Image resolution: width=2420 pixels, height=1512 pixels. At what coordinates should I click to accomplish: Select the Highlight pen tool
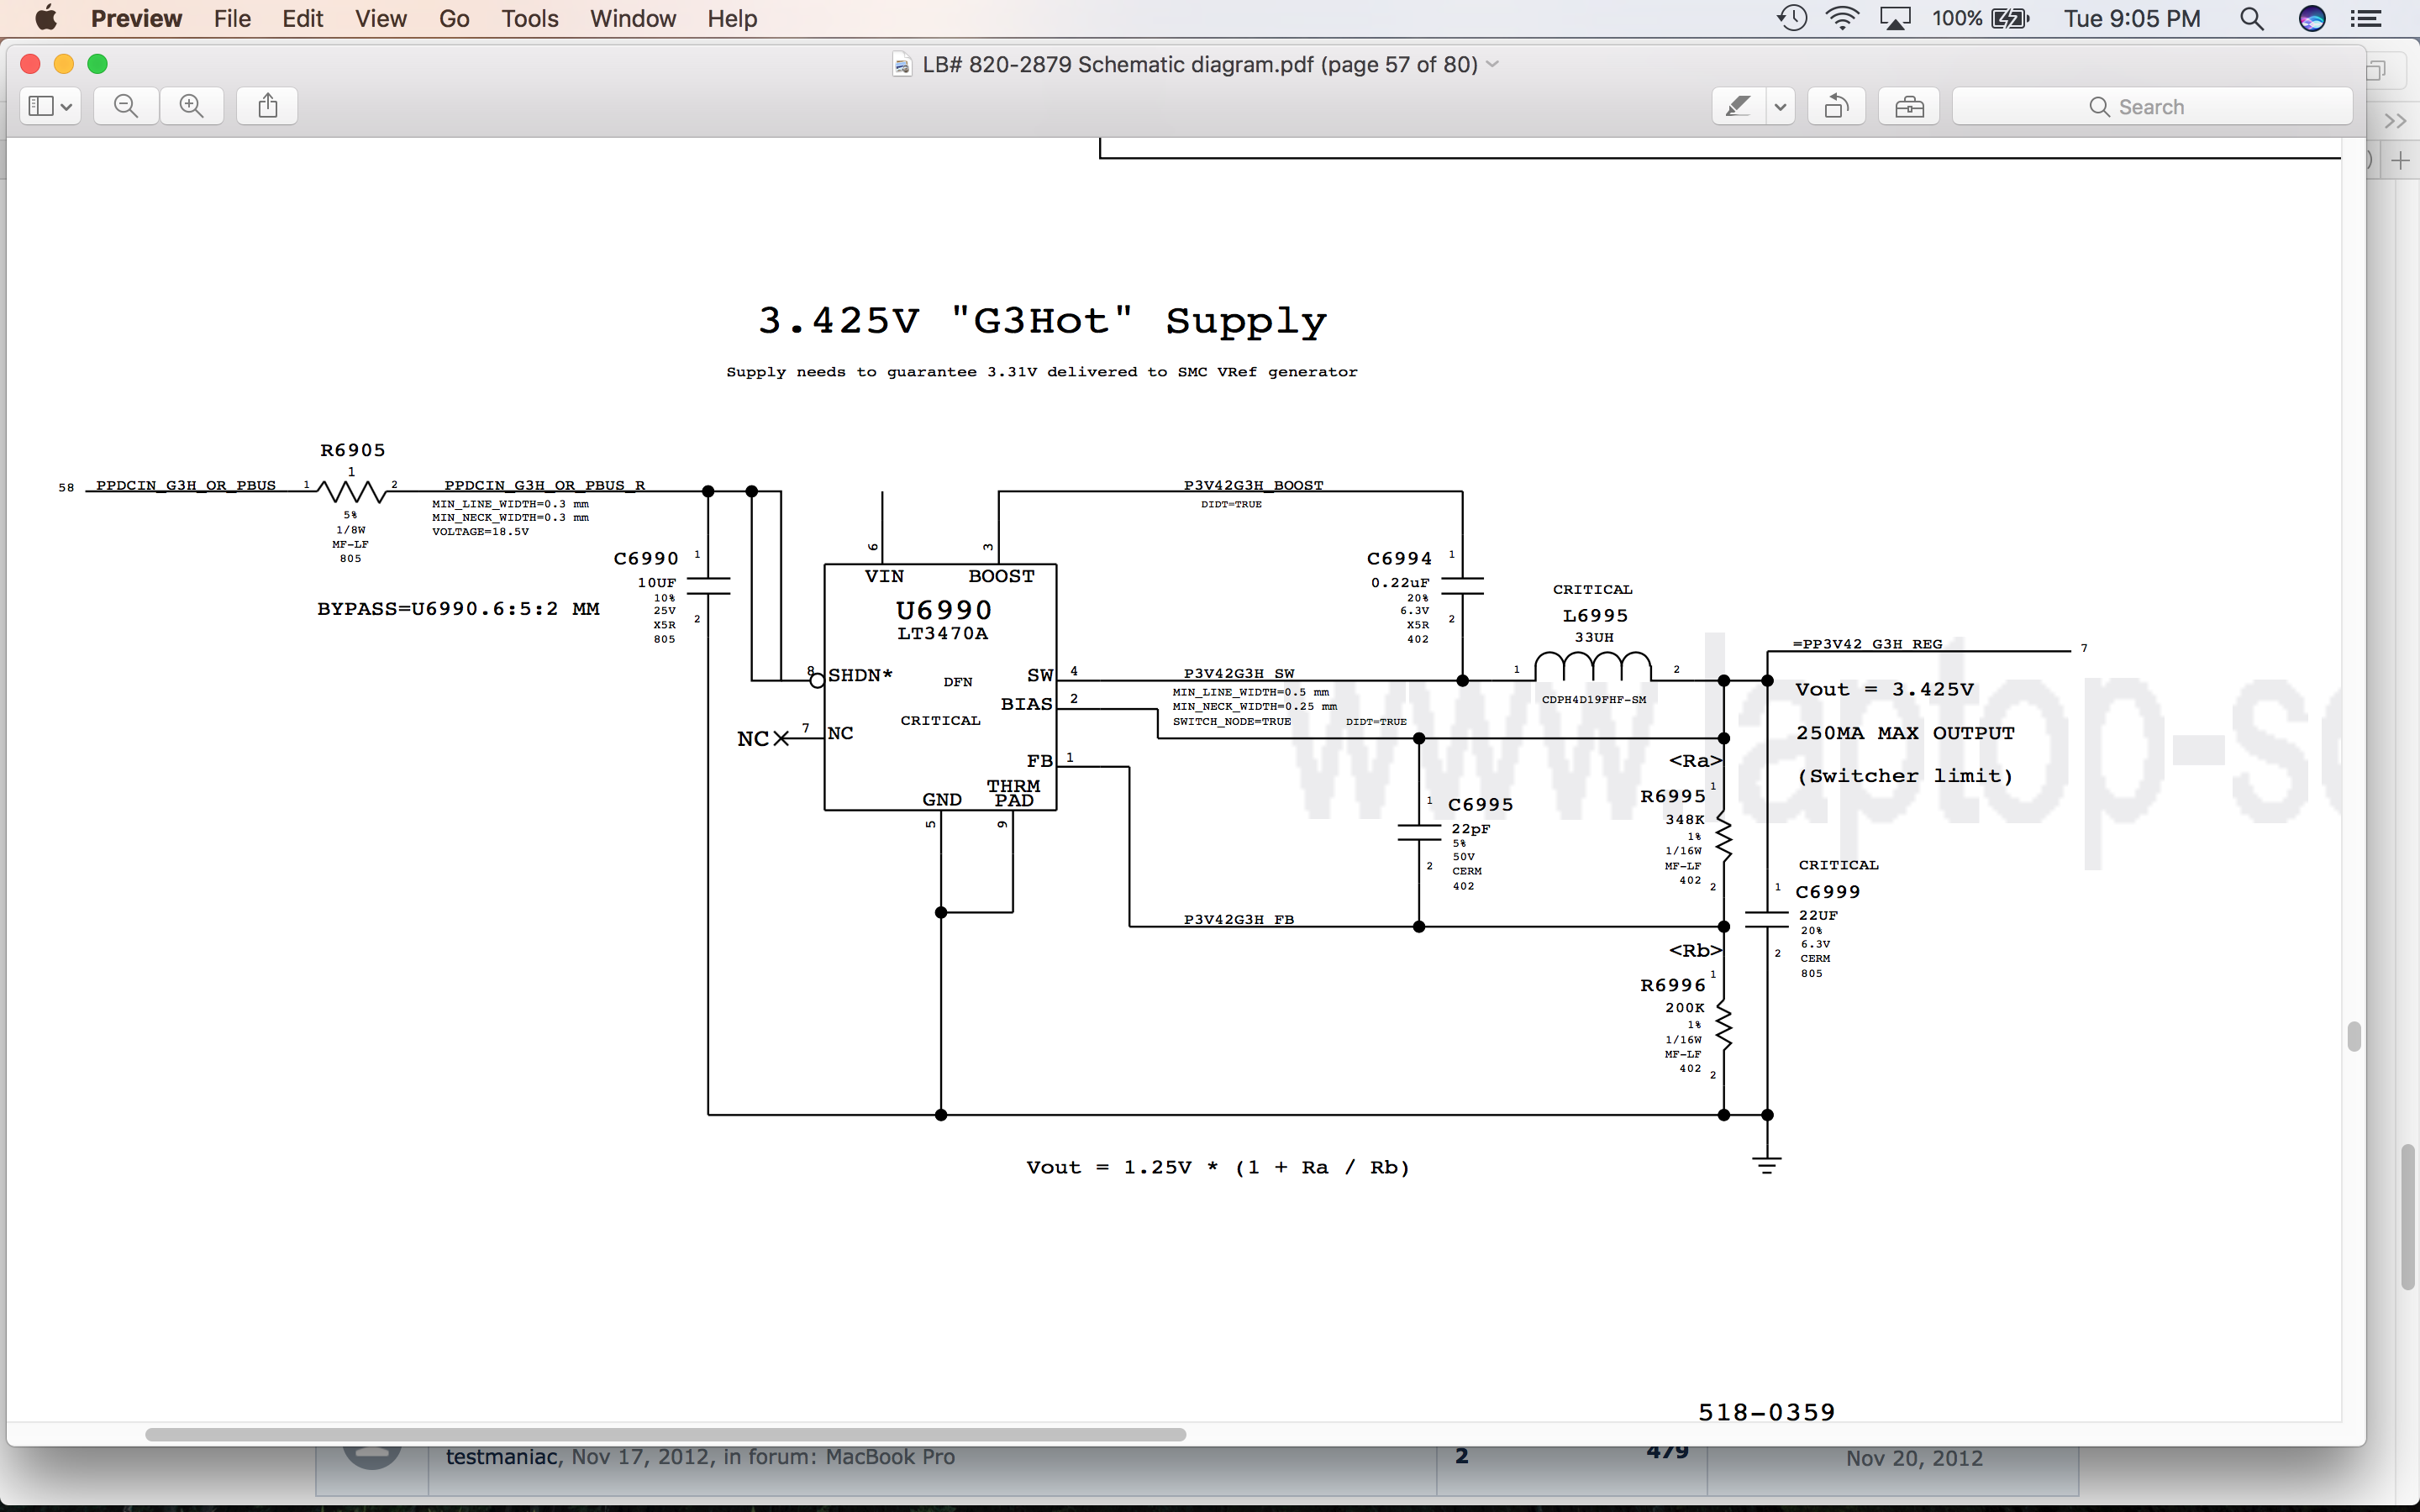click(1738, 106)
